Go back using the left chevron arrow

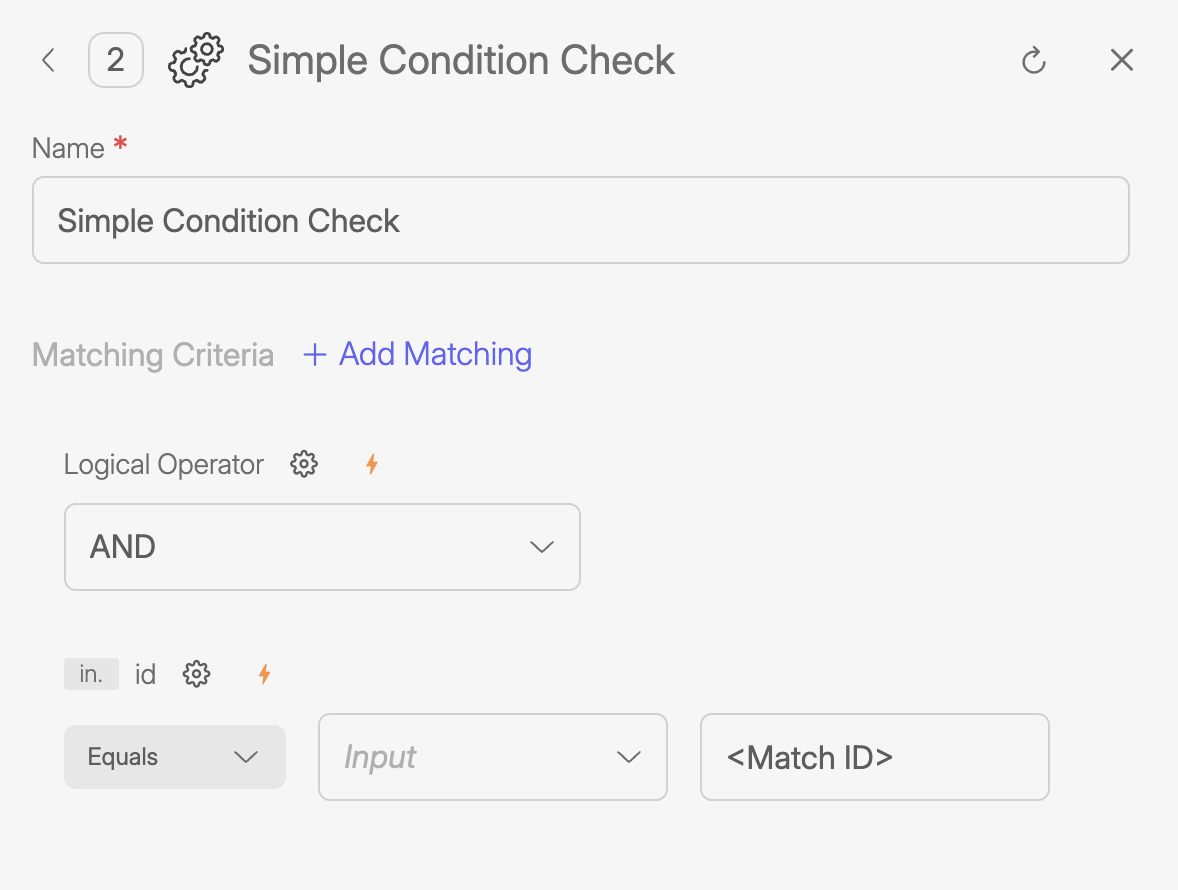(x=48, y=61)
